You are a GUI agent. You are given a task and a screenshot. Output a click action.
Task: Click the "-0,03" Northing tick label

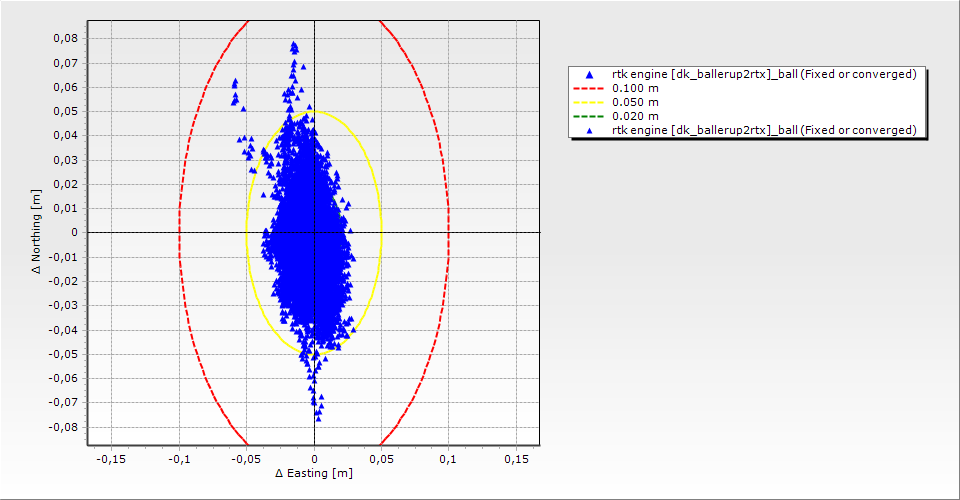64,305
